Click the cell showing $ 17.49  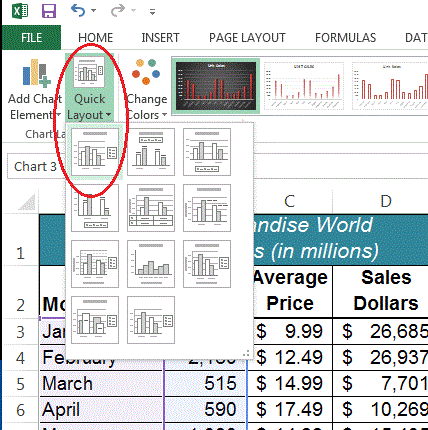pyautogui.click(x=290, y=409)
